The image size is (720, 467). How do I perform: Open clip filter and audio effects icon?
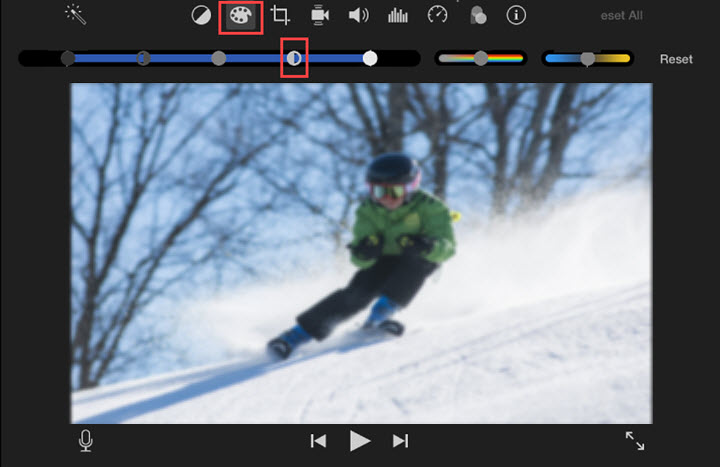[x=478, y=15]
